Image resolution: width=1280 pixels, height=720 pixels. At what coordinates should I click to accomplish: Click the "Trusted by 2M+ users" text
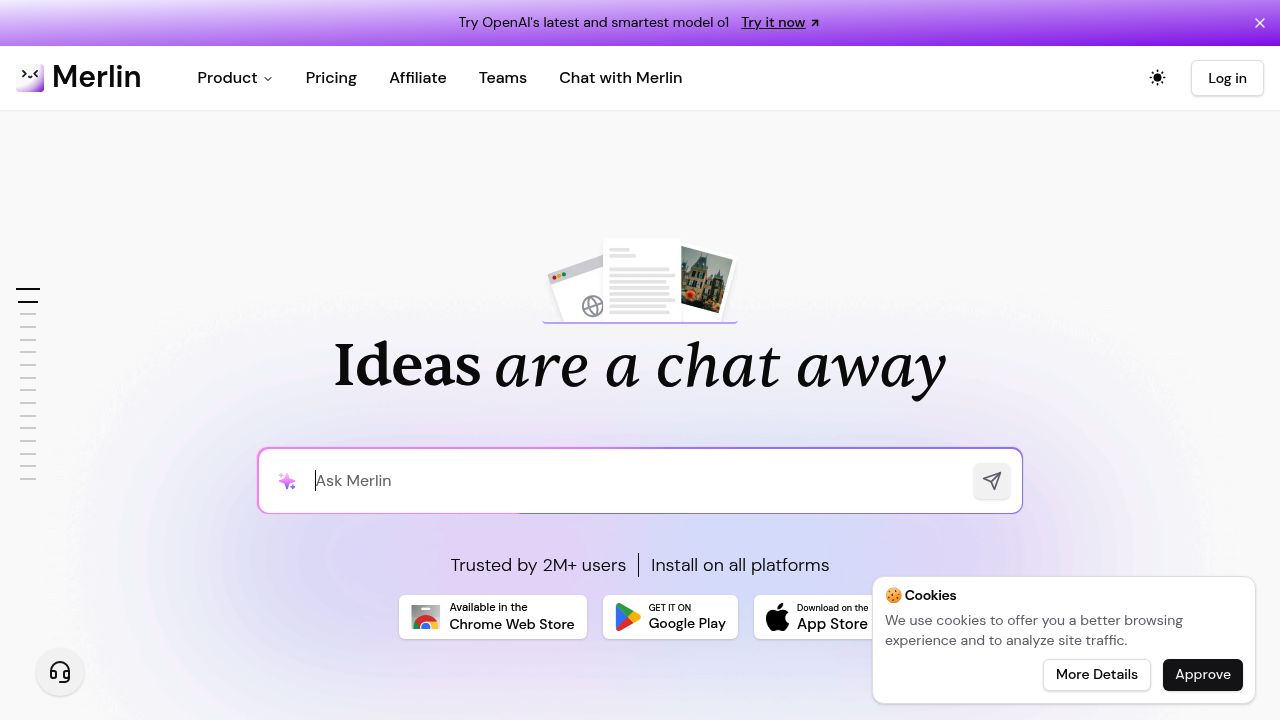coord(538,565)
